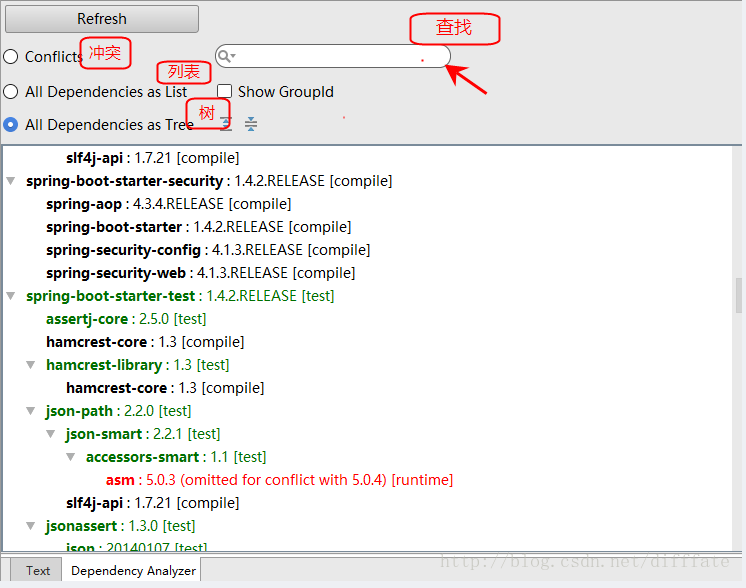The width and height of the screenshot is (746, 588).
Task: Select assertj-core 2.5.0 row
Action: [126, 319]
